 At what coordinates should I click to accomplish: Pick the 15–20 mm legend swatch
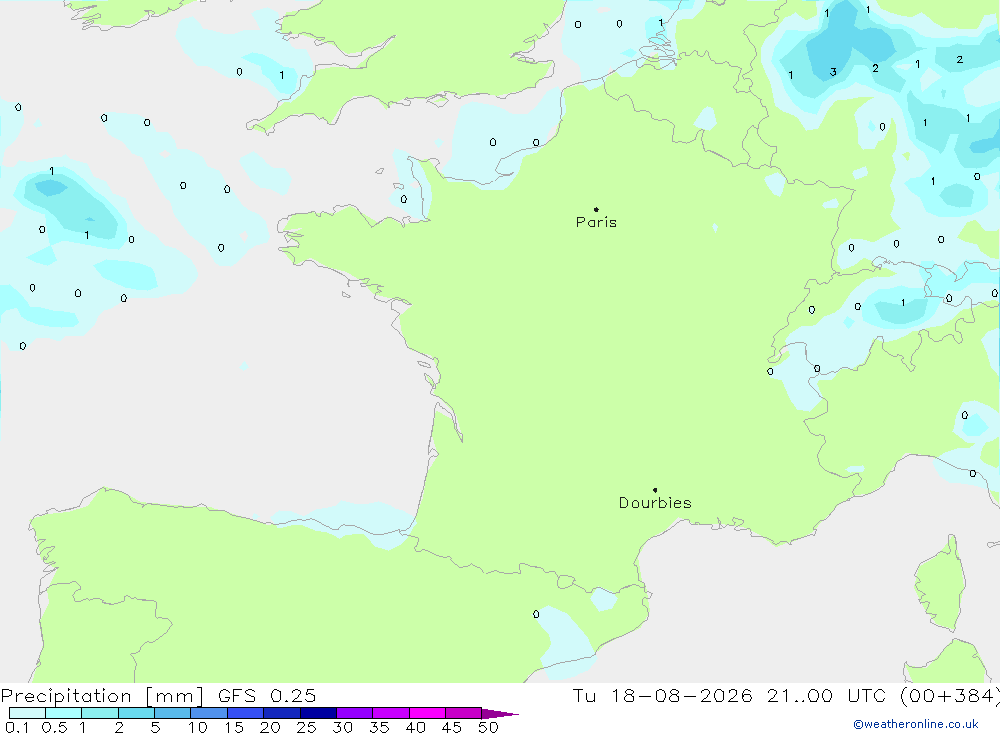[x=246, y=713]
